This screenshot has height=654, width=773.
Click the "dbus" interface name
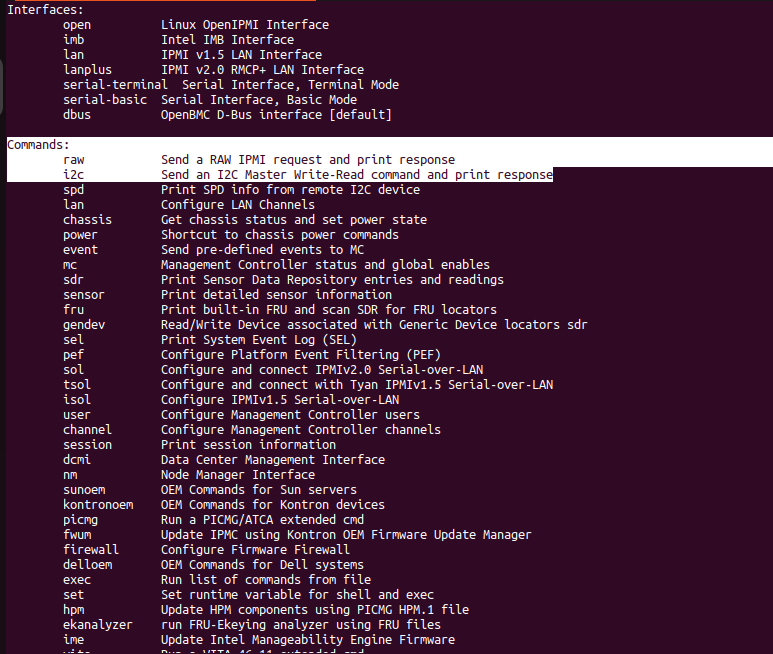pos(76,115)
